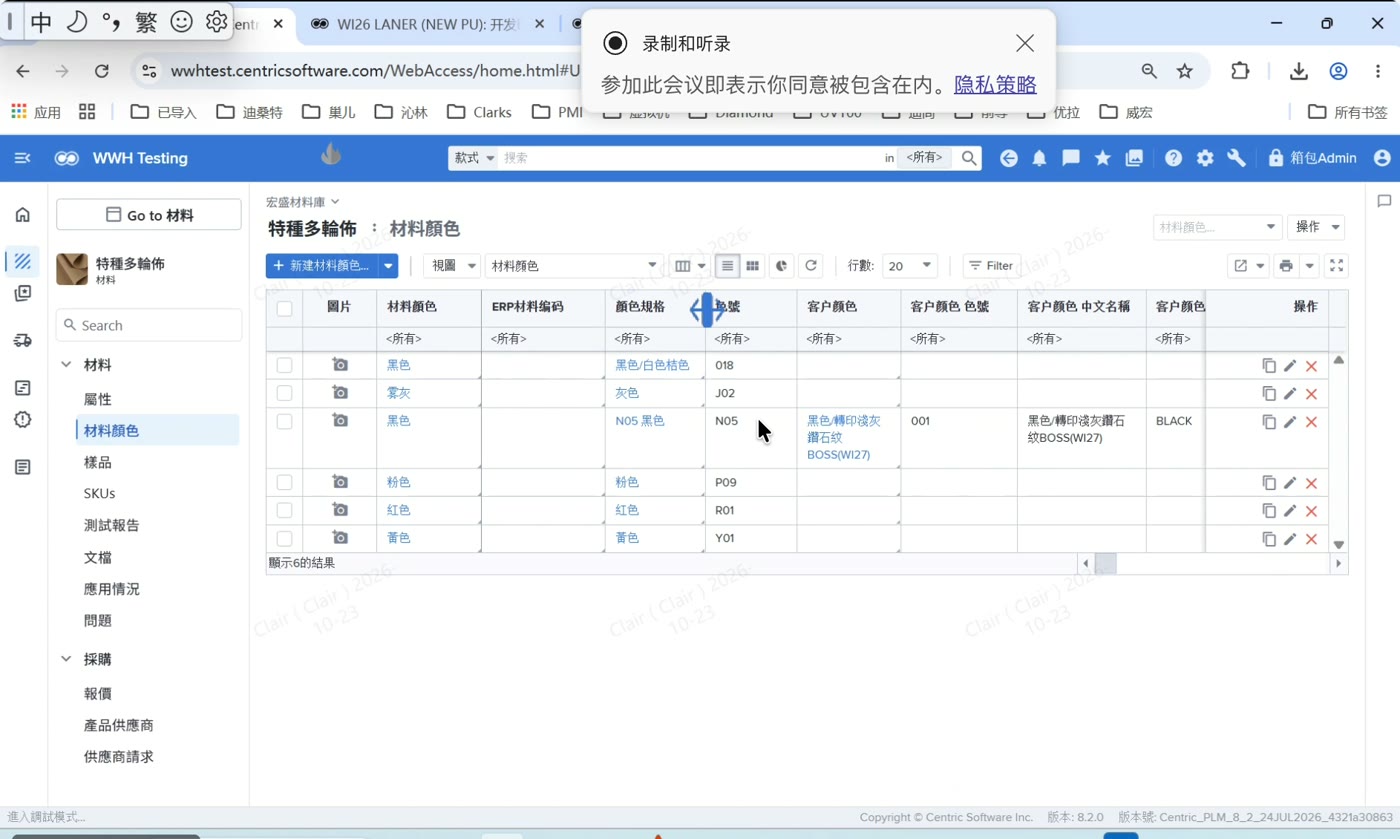Open the 隐私策略 link
This screenshot has width=1400, height=839.
coord(995,85)
